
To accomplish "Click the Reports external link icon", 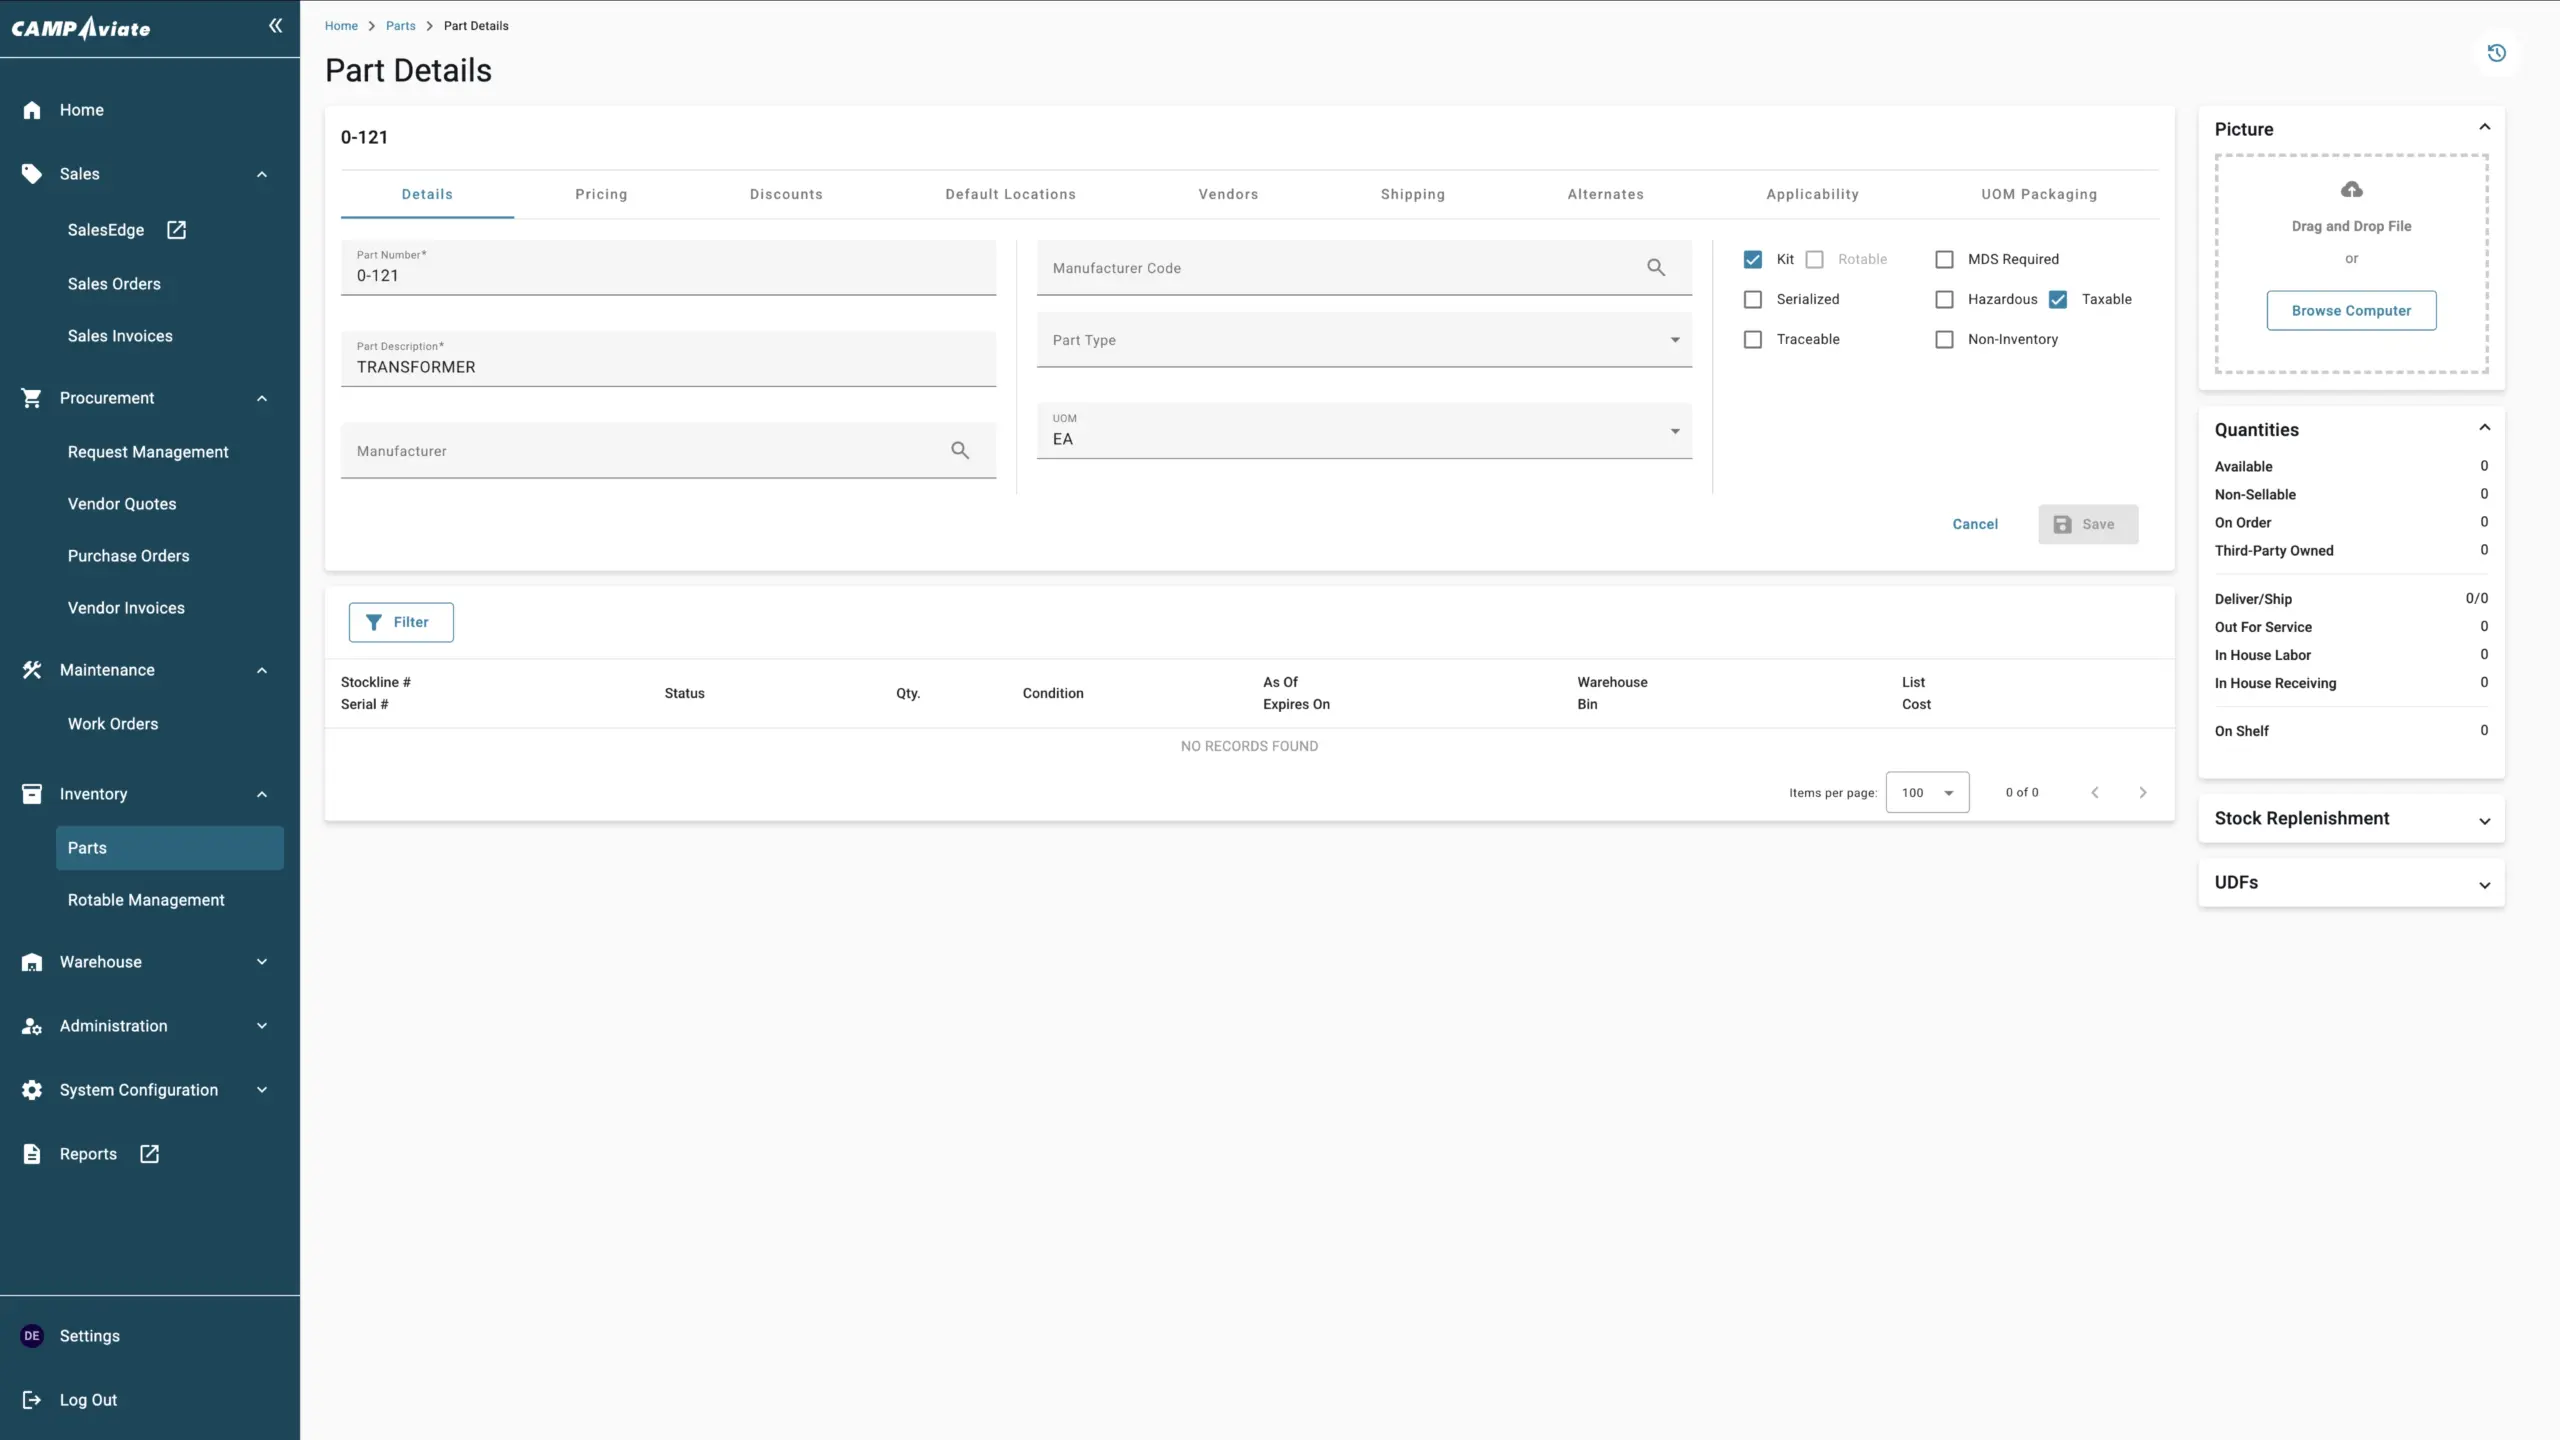I will click(150, 1154).
